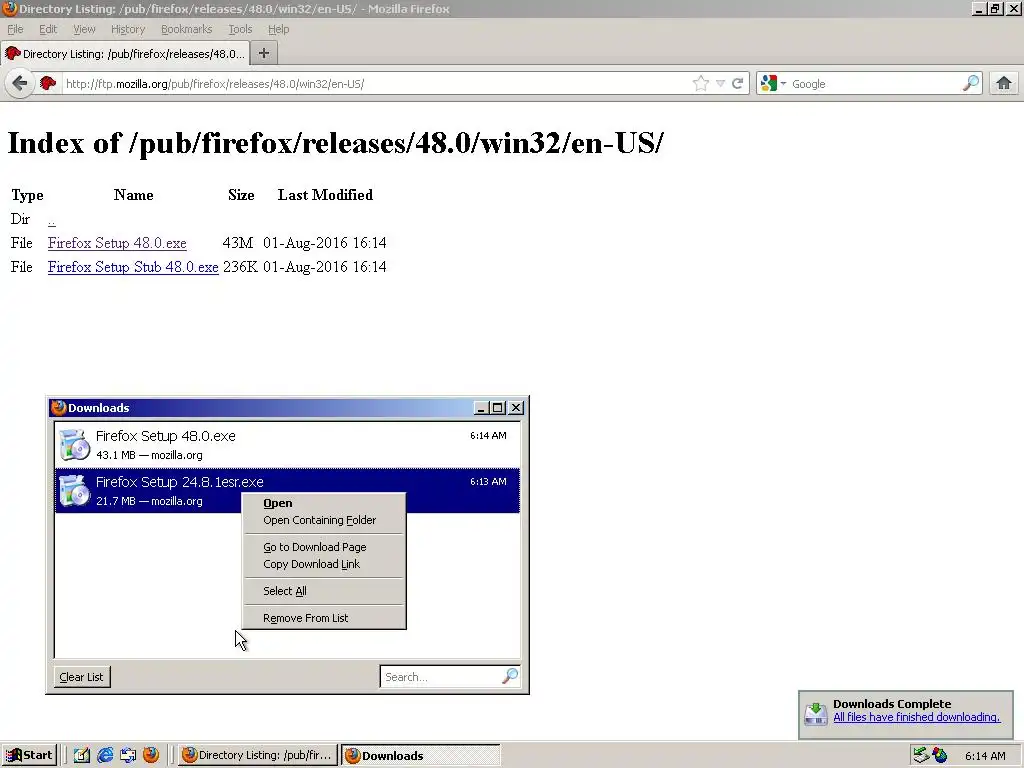Maximize the Downloads window
The width and height of the screenshot is (1024, 768).
point(498,408)
